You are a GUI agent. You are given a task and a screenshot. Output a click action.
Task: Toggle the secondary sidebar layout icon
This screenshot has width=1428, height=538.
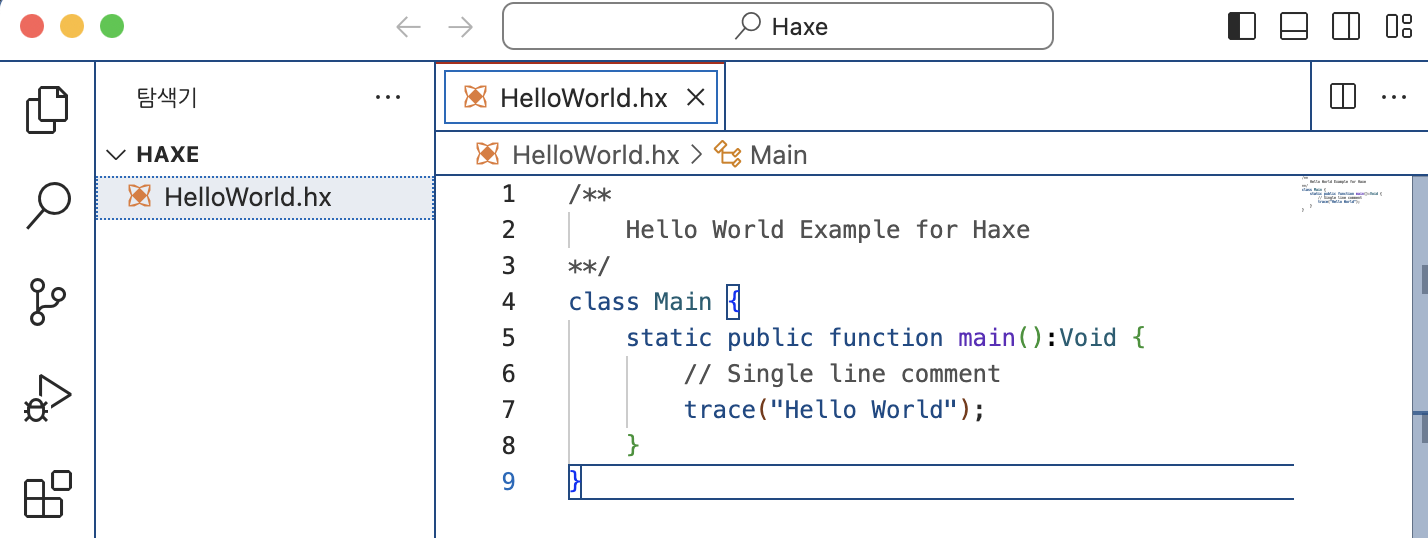coord(1346,26)
